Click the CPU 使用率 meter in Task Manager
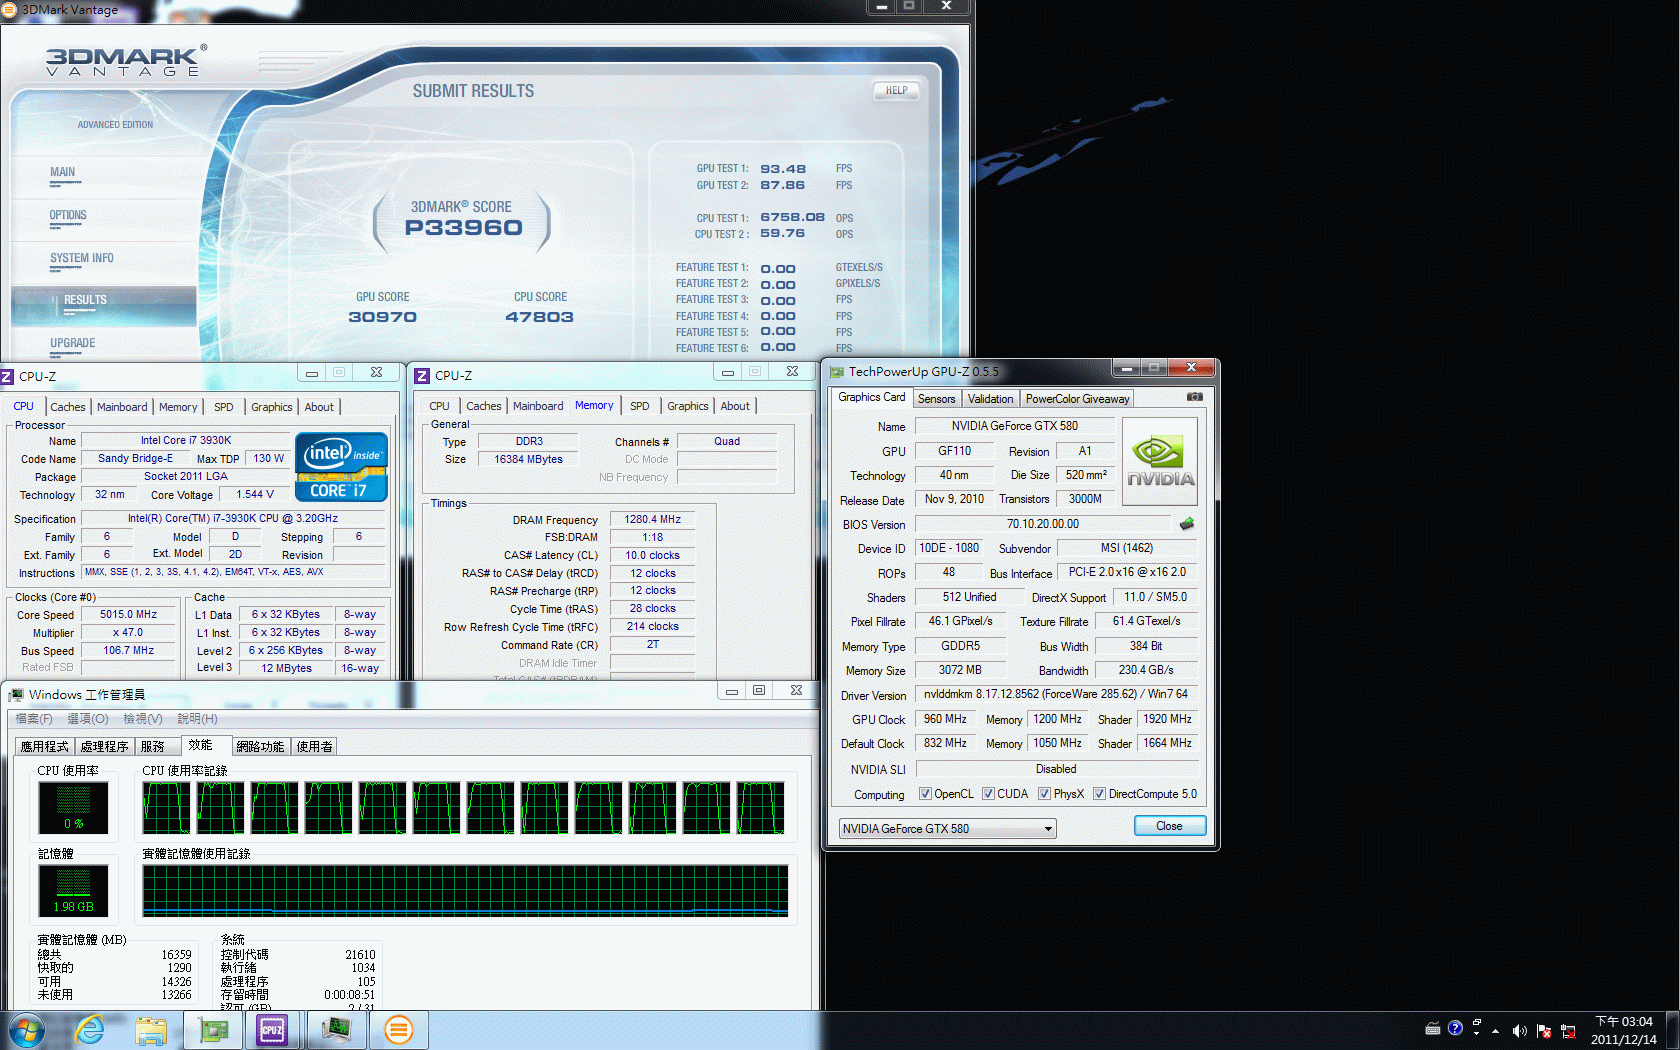The image size is (1680, 1050). pyautogui.click(x=73, y=807)
